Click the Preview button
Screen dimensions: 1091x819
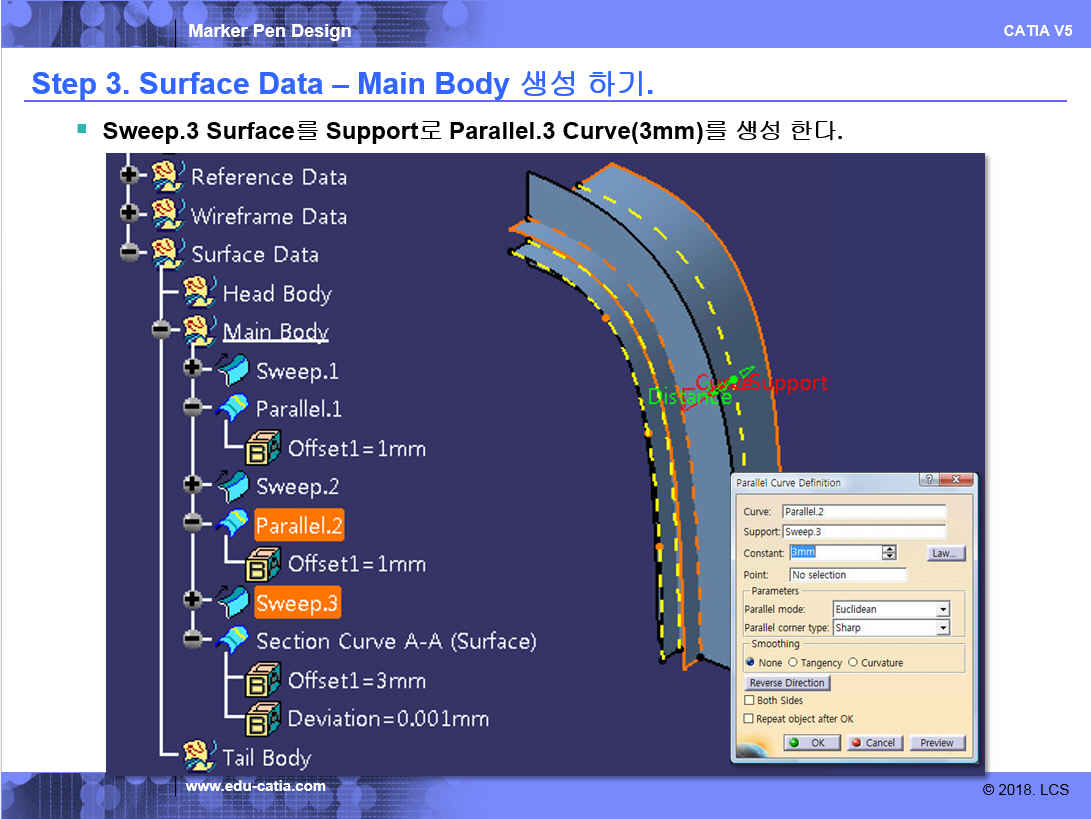(937, 743)
